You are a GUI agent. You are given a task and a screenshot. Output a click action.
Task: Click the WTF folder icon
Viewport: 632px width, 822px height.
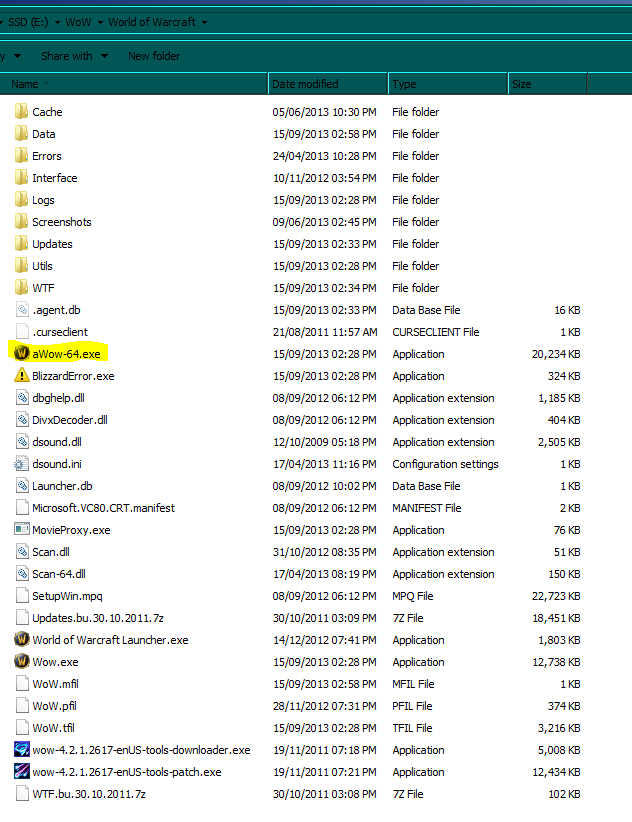tap(21, 288)
